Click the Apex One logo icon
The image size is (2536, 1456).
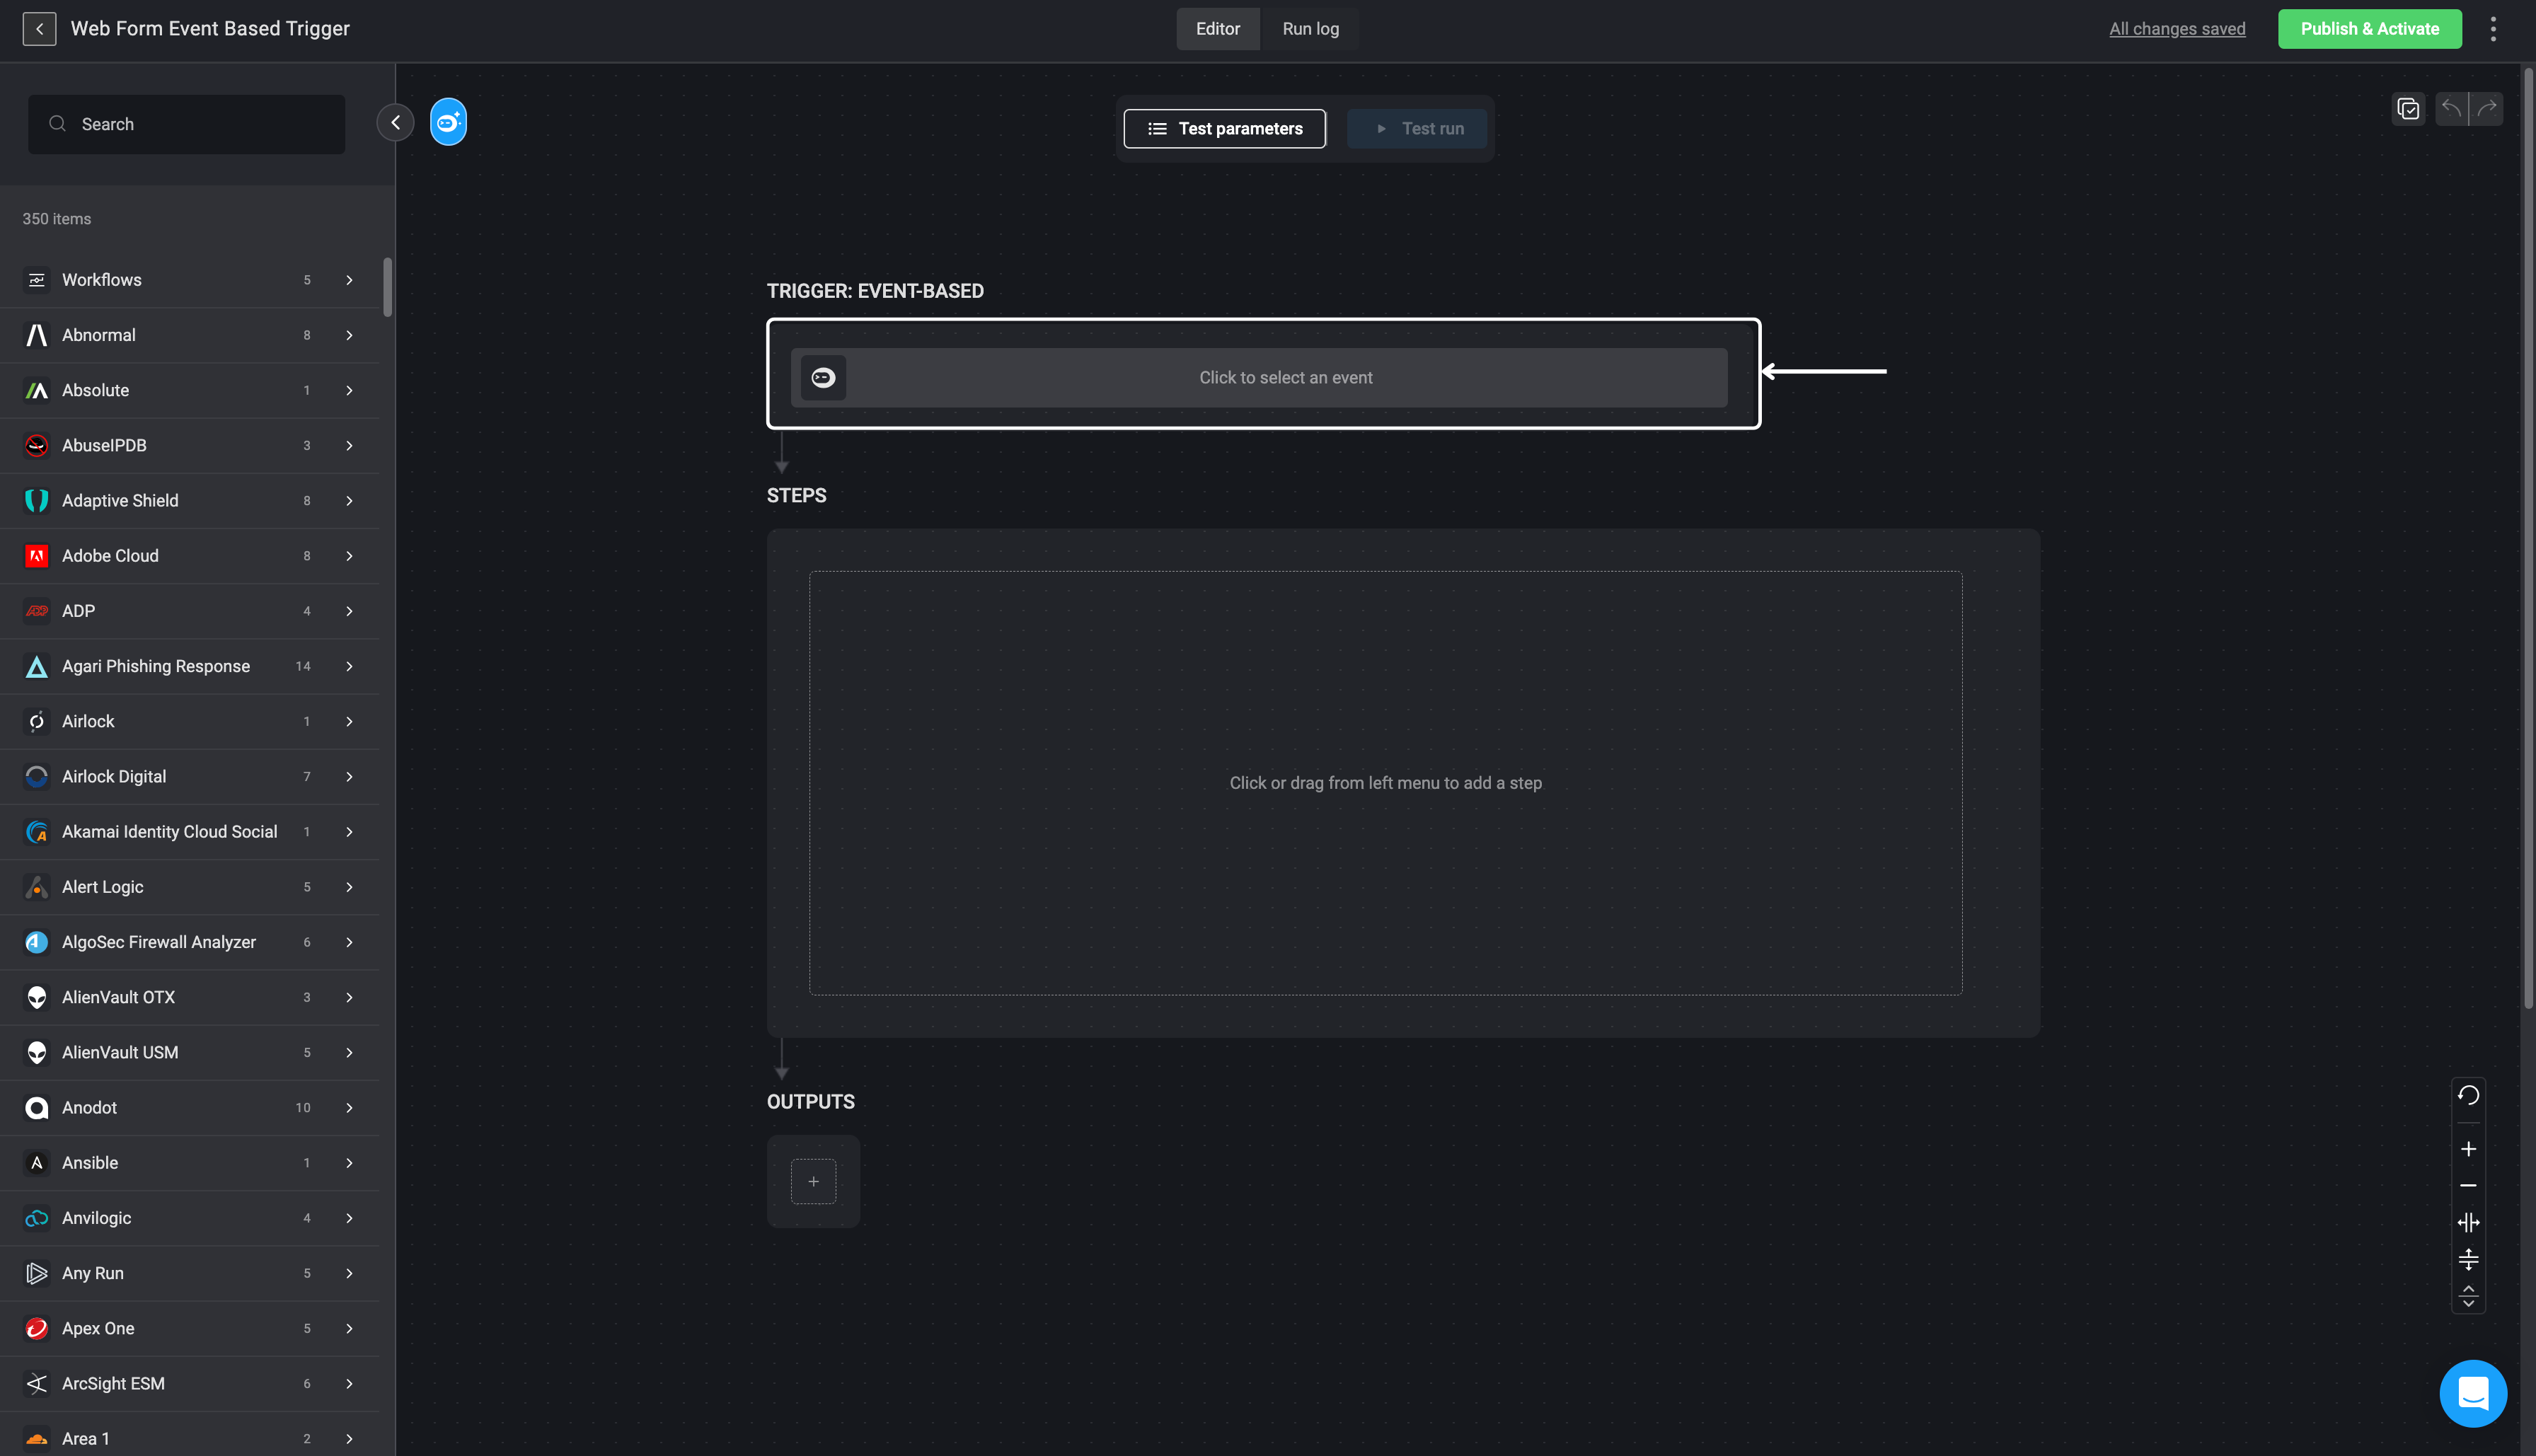point(37,1328)
